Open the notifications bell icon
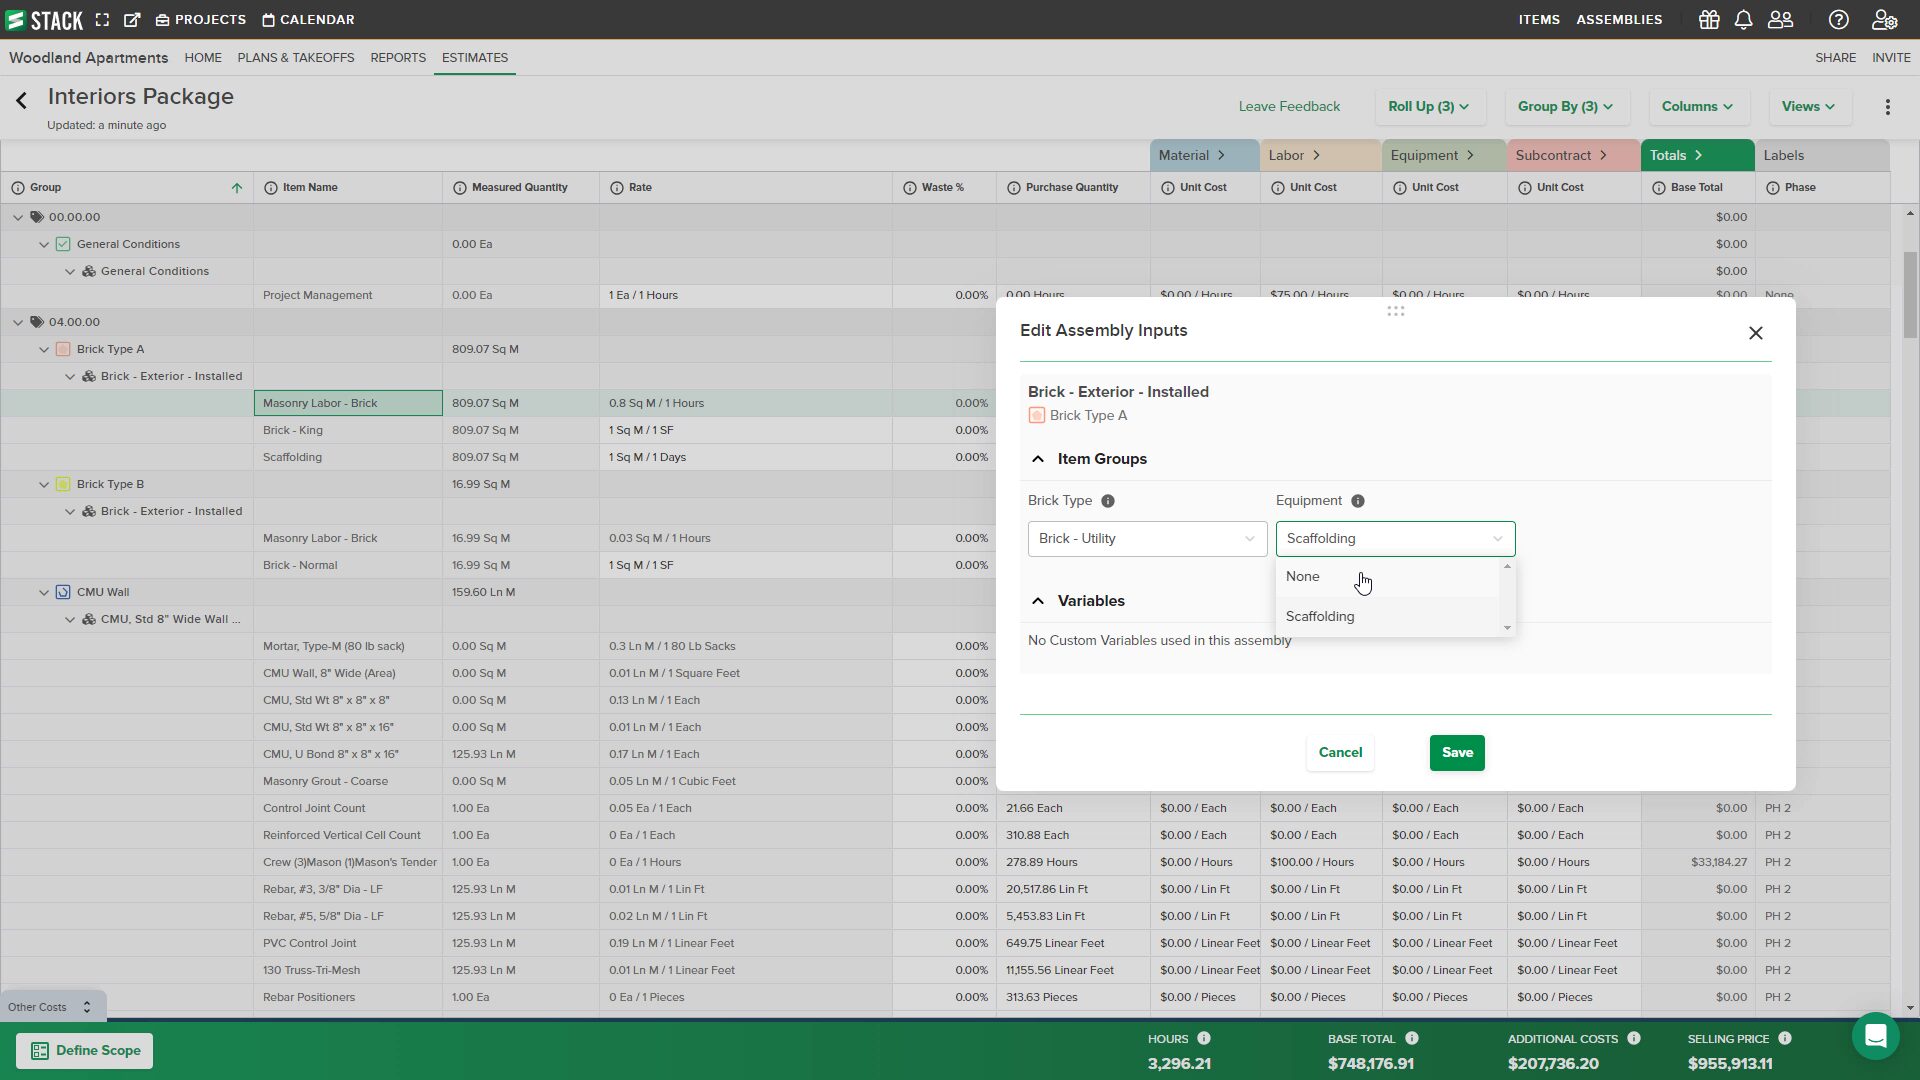 (x=1744, y=19)
